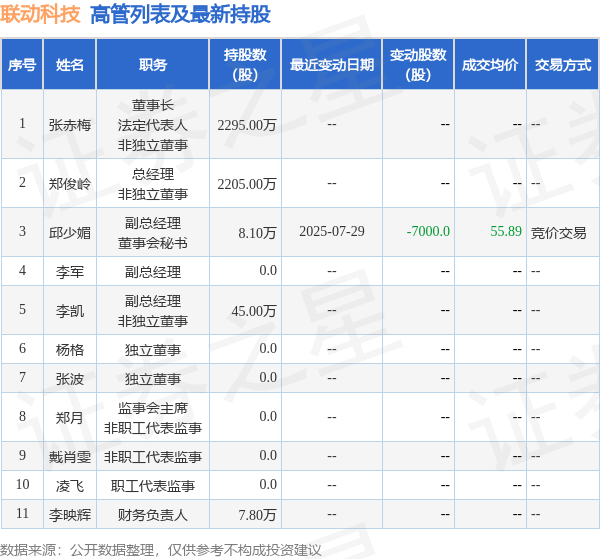This screenshot has height=559, width=600.
Task: Click the 2295.00万 shareholding value
Action: (x=247, y=125)
